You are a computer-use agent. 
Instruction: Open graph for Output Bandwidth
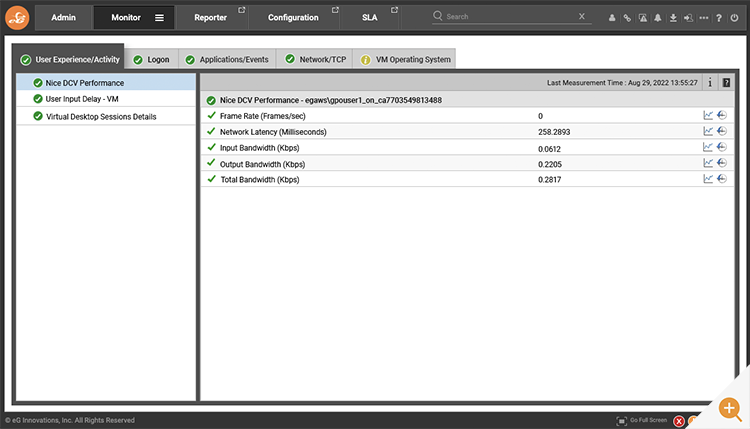point(708,163)
